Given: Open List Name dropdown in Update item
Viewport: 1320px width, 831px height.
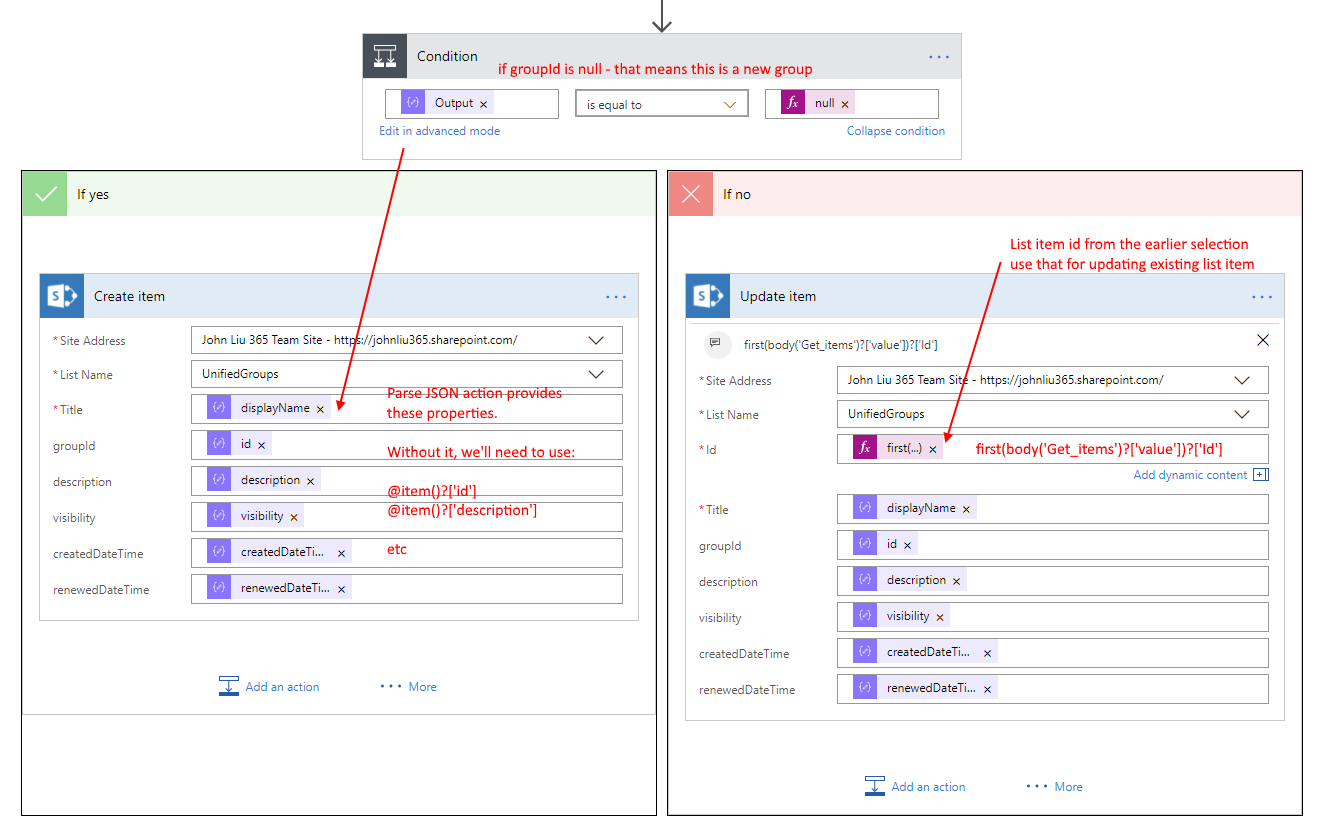Looking at the screenshot, I should point(1242,414).
